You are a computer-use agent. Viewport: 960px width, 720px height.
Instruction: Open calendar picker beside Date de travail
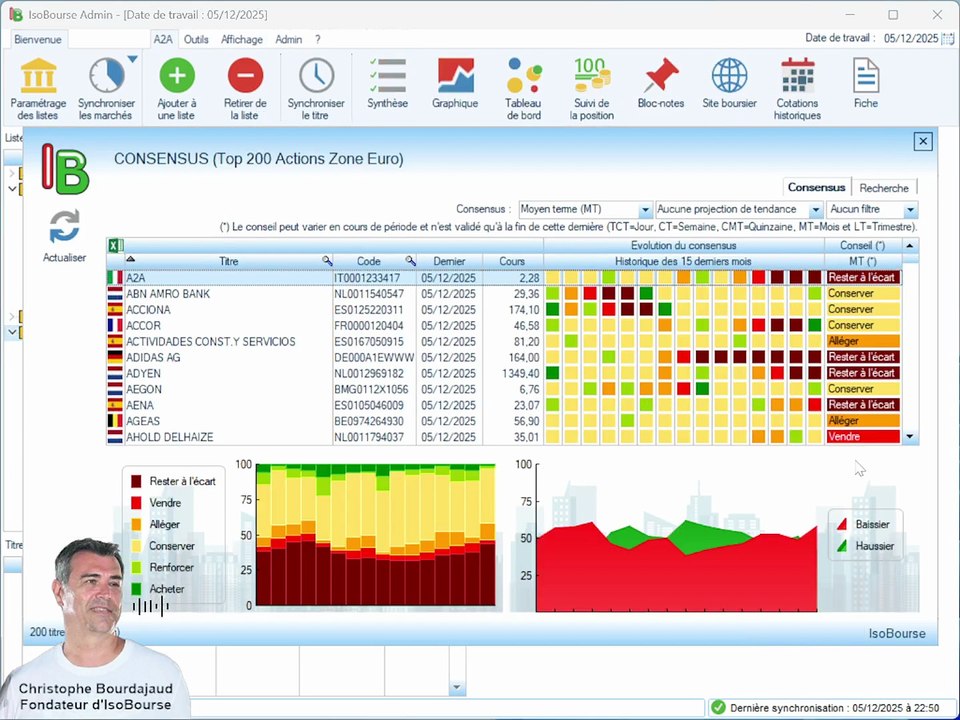948,39
